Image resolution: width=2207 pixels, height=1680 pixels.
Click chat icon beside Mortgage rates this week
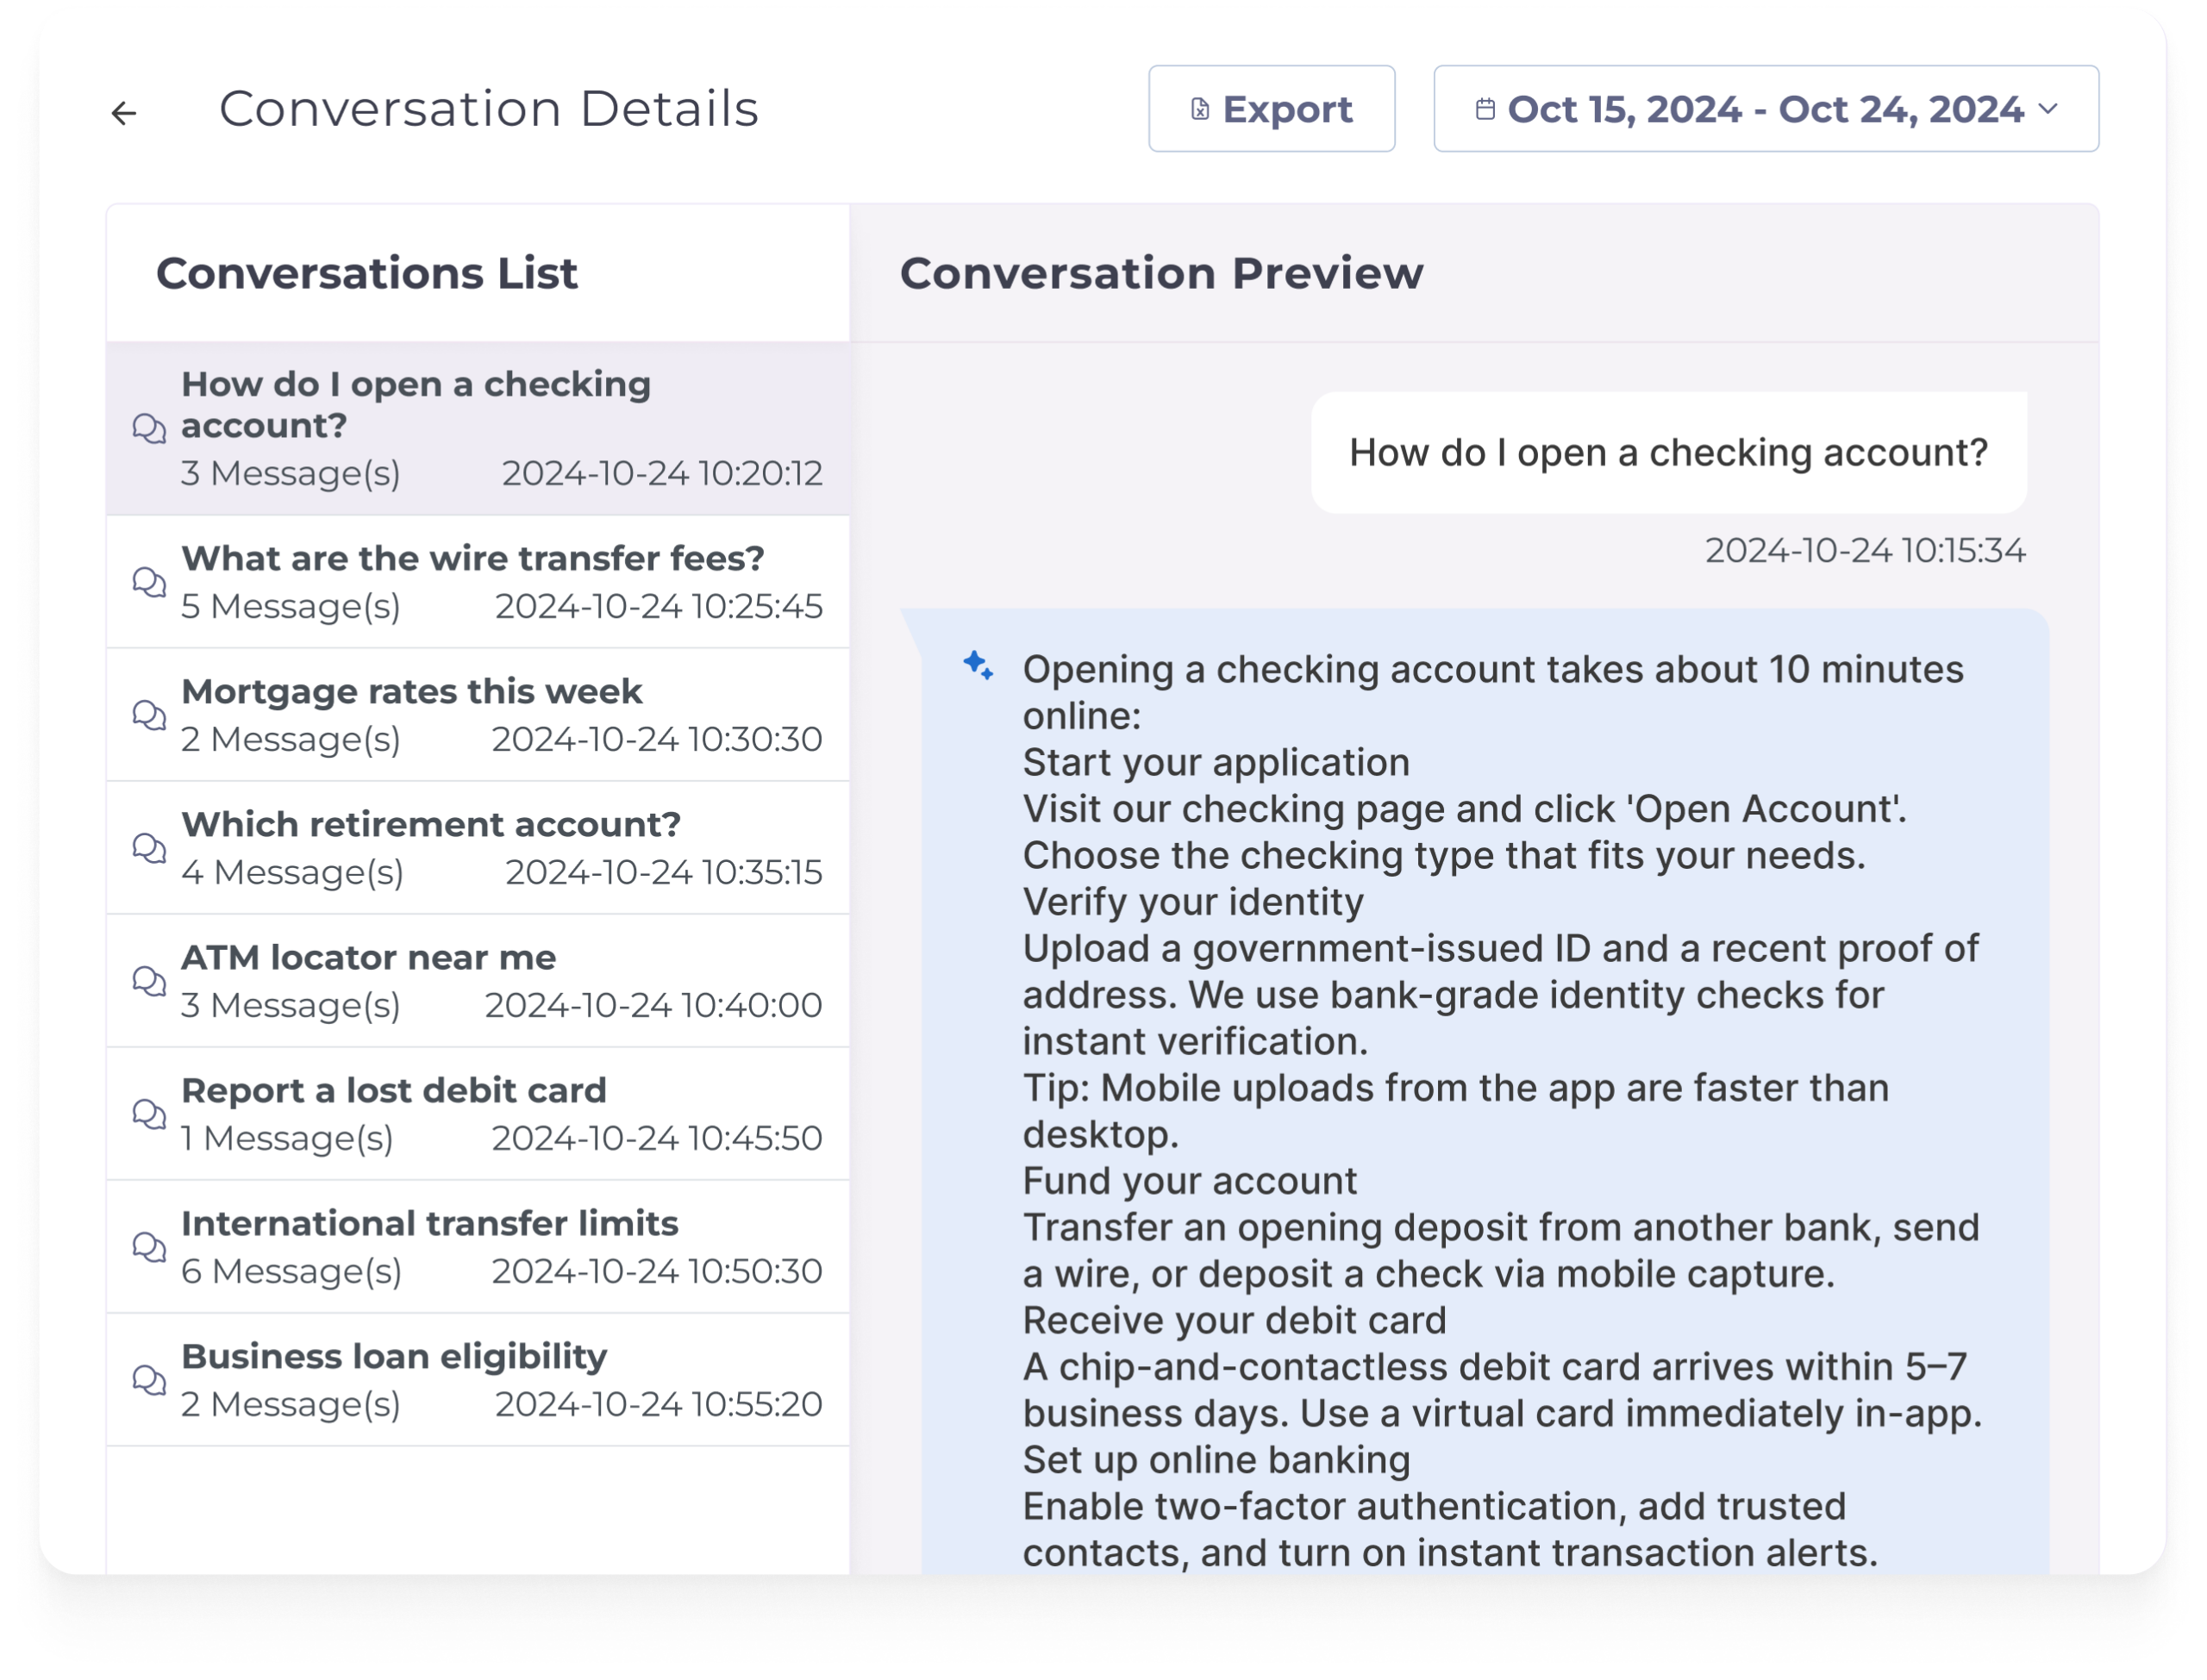[x=149, y=715]
